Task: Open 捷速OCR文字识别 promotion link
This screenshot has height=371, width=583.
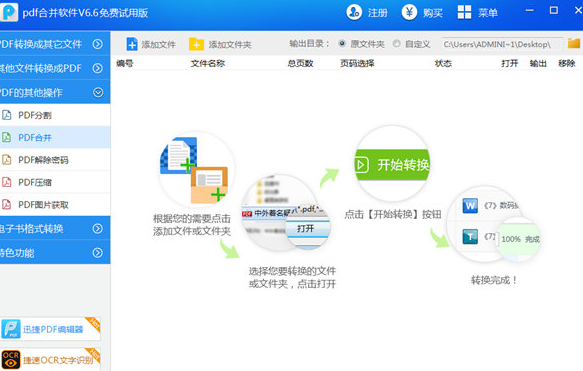Action: 50,359
